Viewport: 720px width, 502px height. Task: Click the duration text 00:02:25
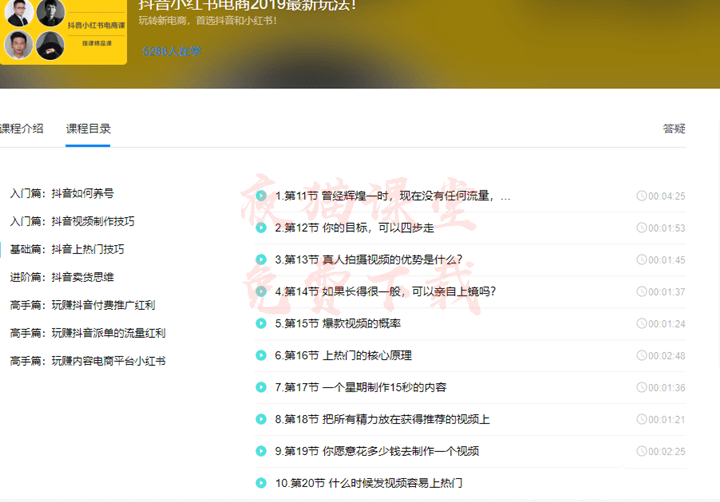click(x=667, y=451)
